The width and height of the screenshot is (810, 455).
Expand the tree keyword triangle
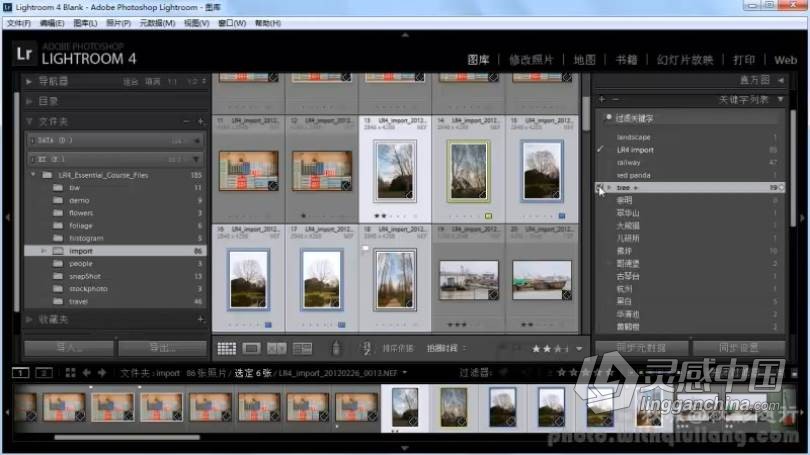coord(610,187)
